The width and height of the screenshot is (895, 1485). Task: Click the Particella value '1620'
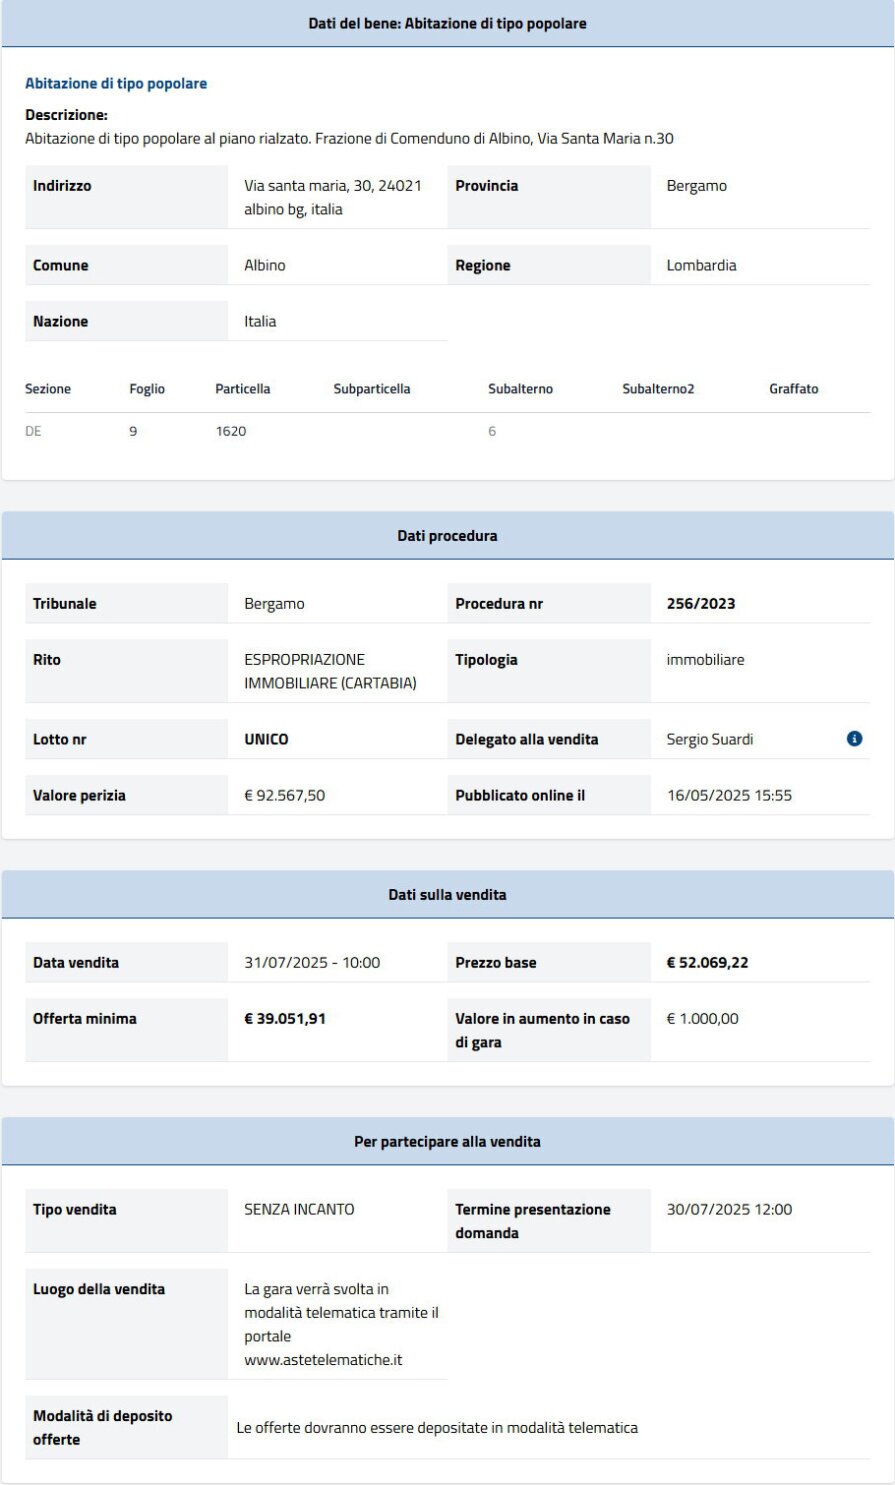click(231, 431)
